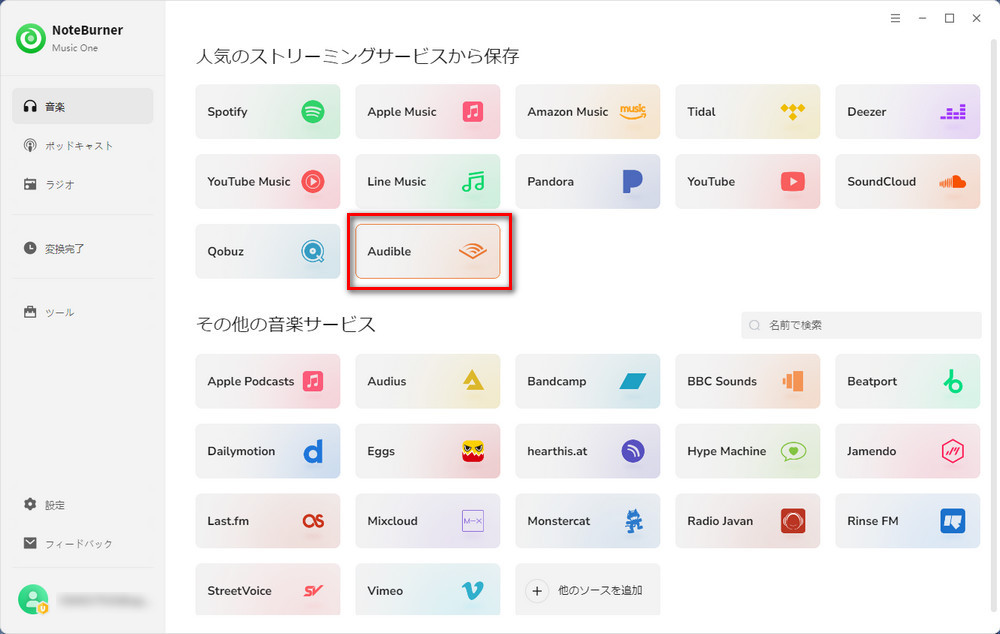Image resolution: width=1000 pixels, height=634 pixels.
Task: Open the ツール sidebar section
Action: click(x=83, y=312)
